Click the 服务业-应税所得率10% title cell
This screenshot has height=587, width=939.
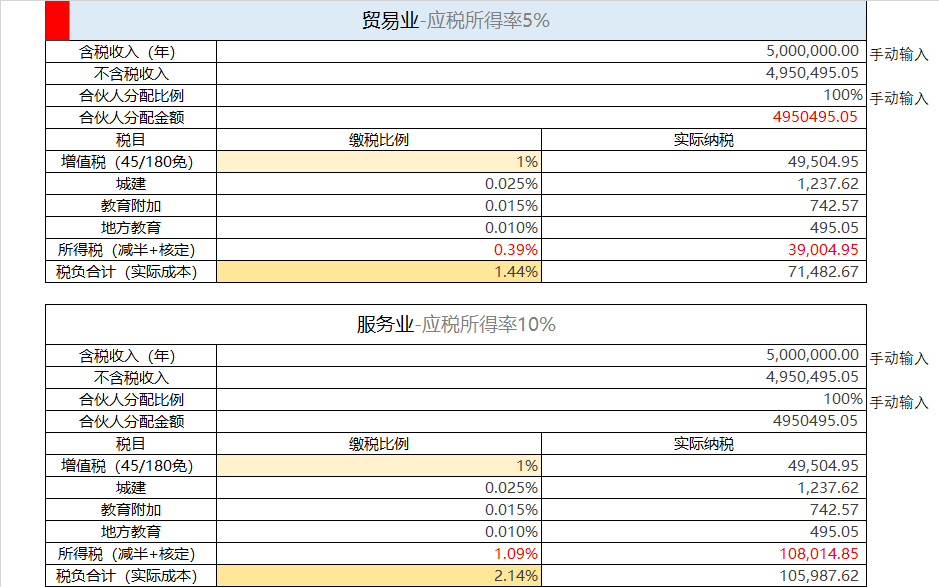456,325
